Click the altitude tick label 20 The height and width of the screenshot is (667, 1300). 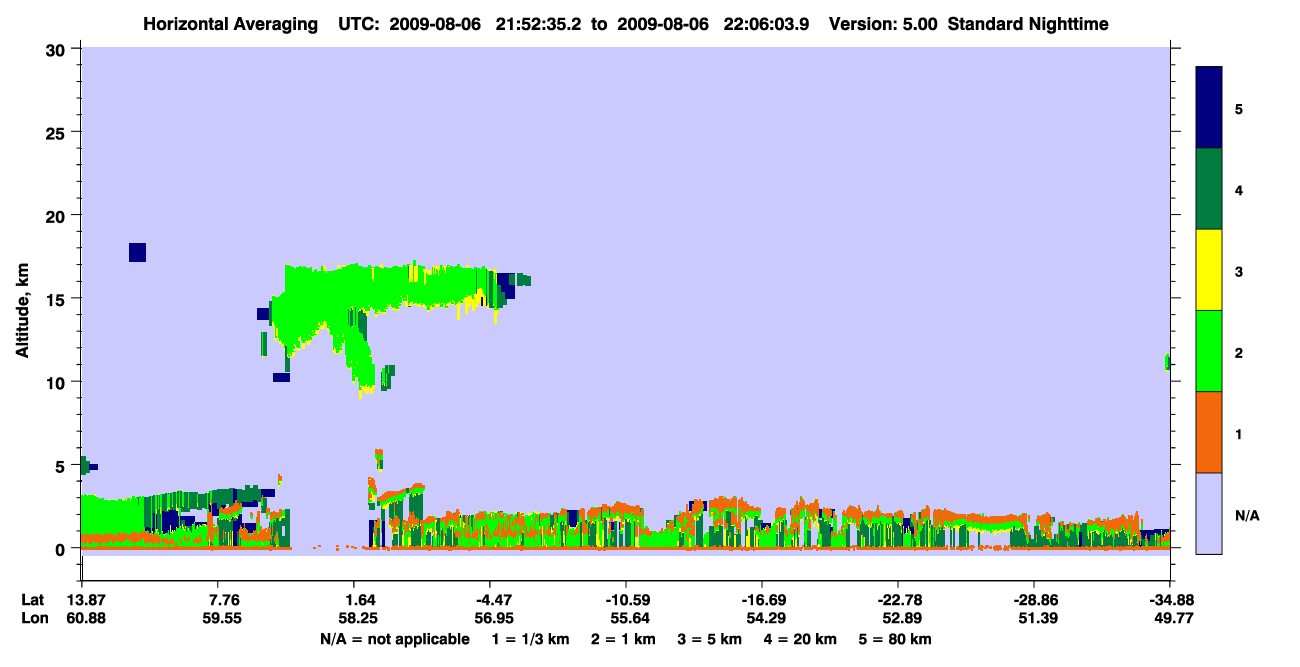coord(57,215)
